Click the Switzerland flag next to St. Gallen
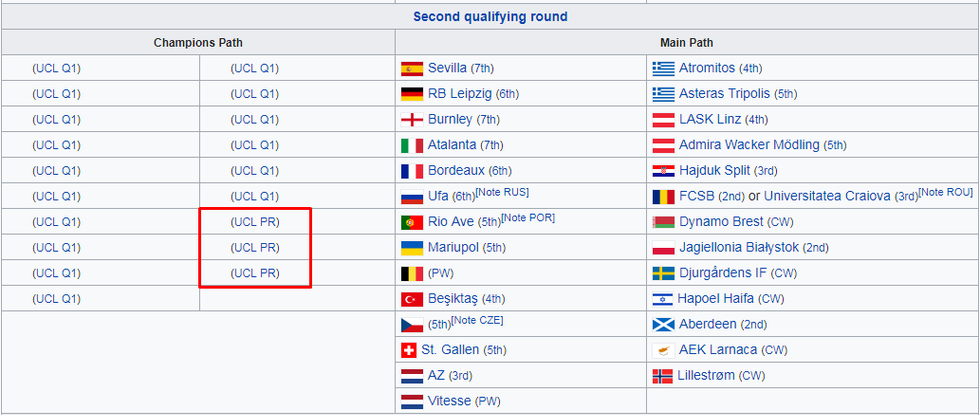 point(409,350)
